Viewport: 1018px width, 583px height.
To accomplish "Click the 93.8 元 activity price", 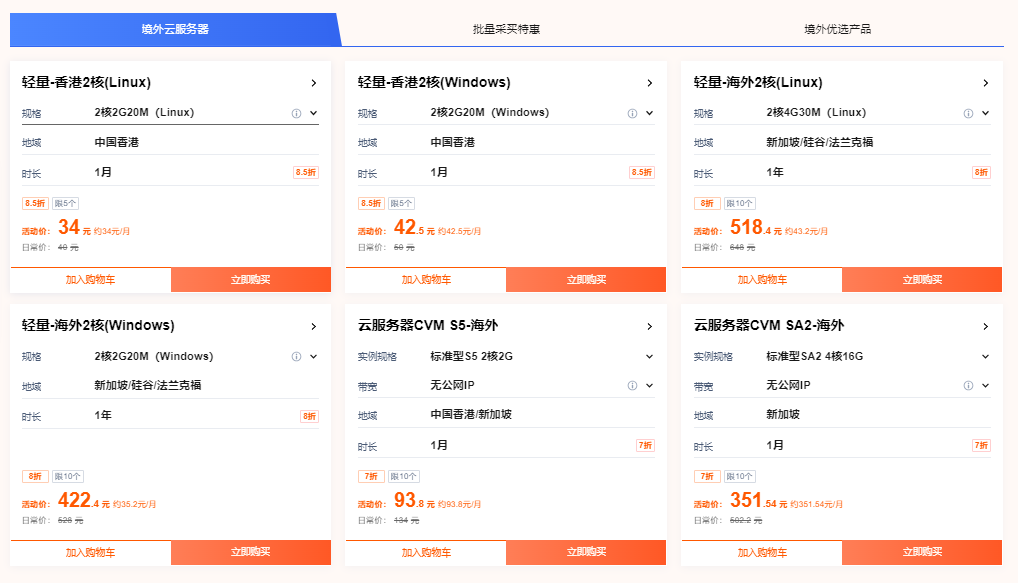I will 414,500.
